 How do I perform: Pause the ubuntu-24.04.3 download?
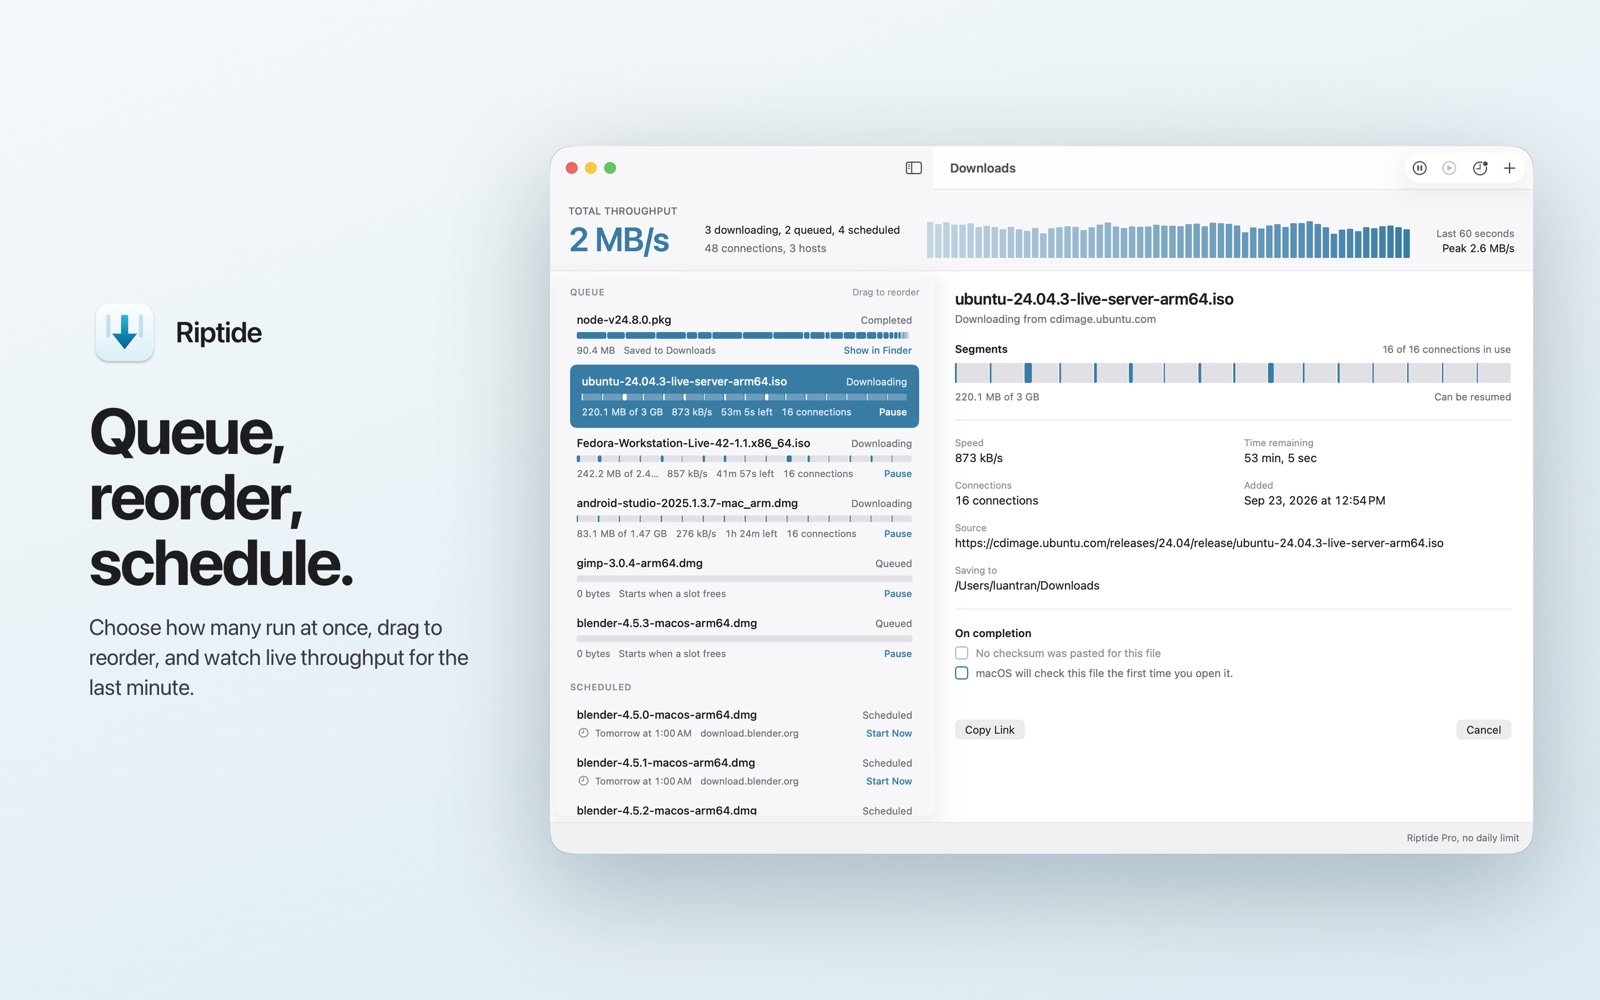893,412
